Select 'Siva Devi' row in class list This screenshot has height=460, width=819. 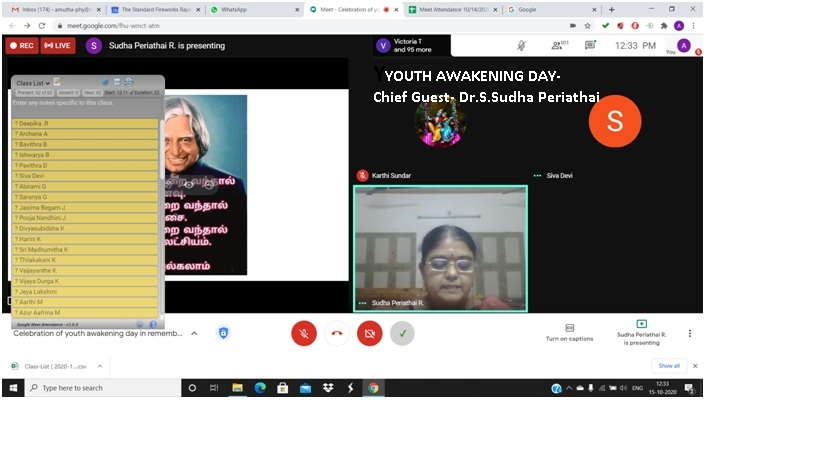(85, 176)
